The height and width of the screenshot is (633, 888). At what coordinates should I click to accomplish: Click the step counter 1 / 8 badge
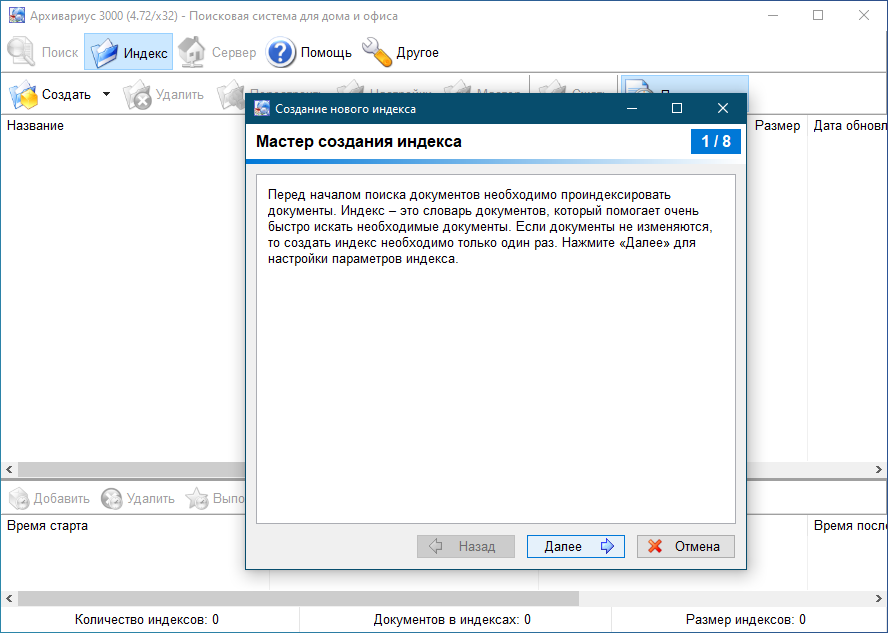(x=715, y=142)
